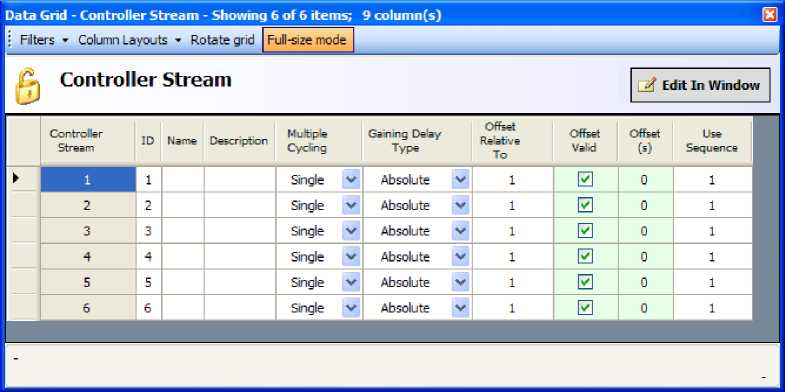Close the Data Grid window

[769, 15]
